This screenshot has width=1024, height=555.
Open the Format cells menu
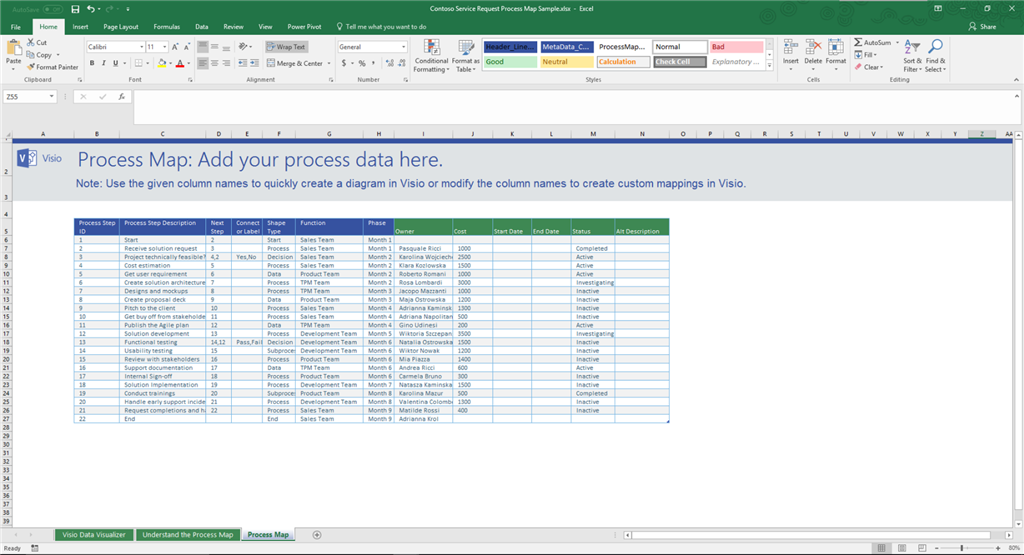click(836, 55)
